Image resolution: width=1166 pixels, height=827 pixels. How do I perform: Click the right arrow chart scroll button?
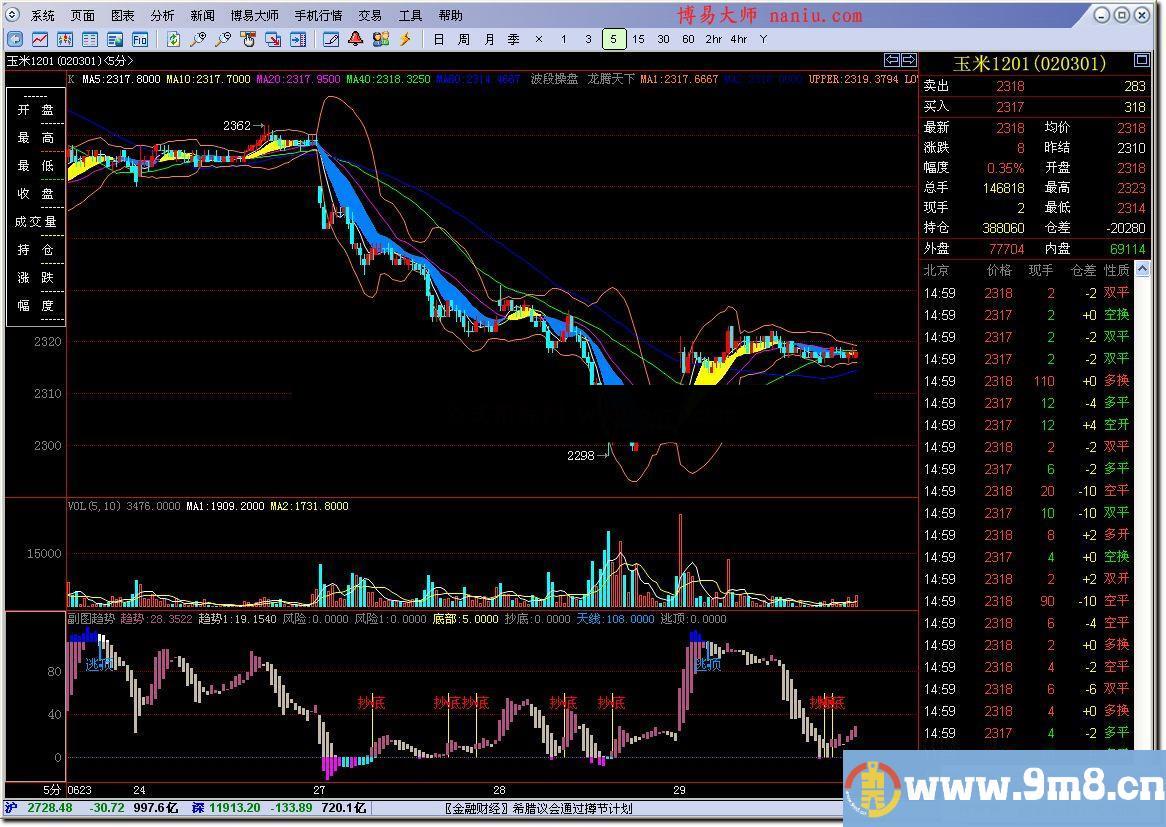[909, 60]
